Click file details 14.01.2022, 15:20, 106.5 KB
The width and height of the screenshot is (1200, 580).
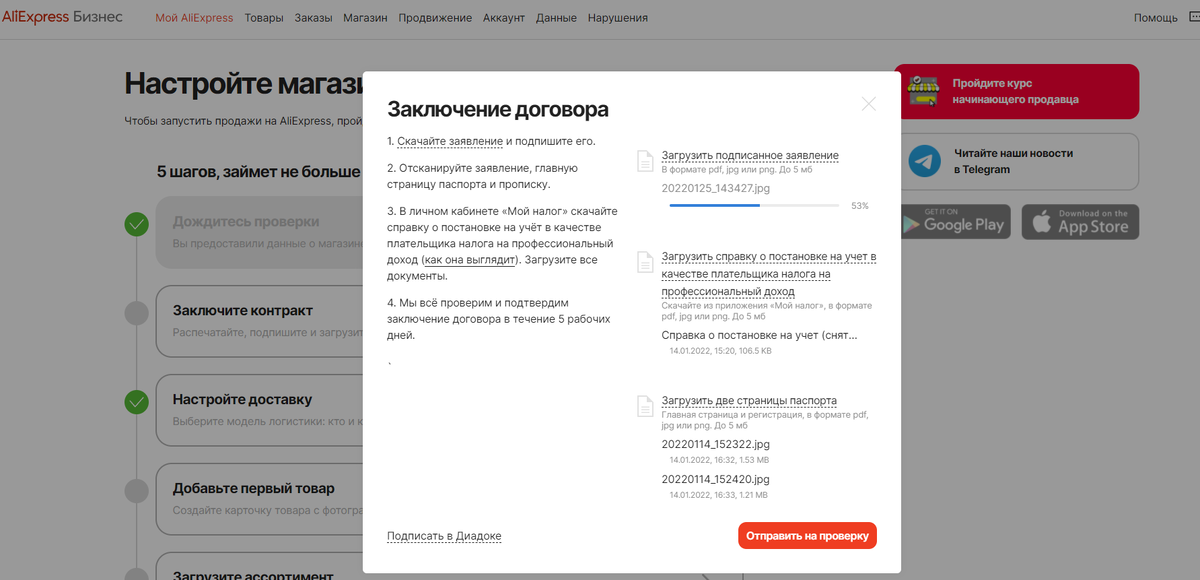coord(720,351)
